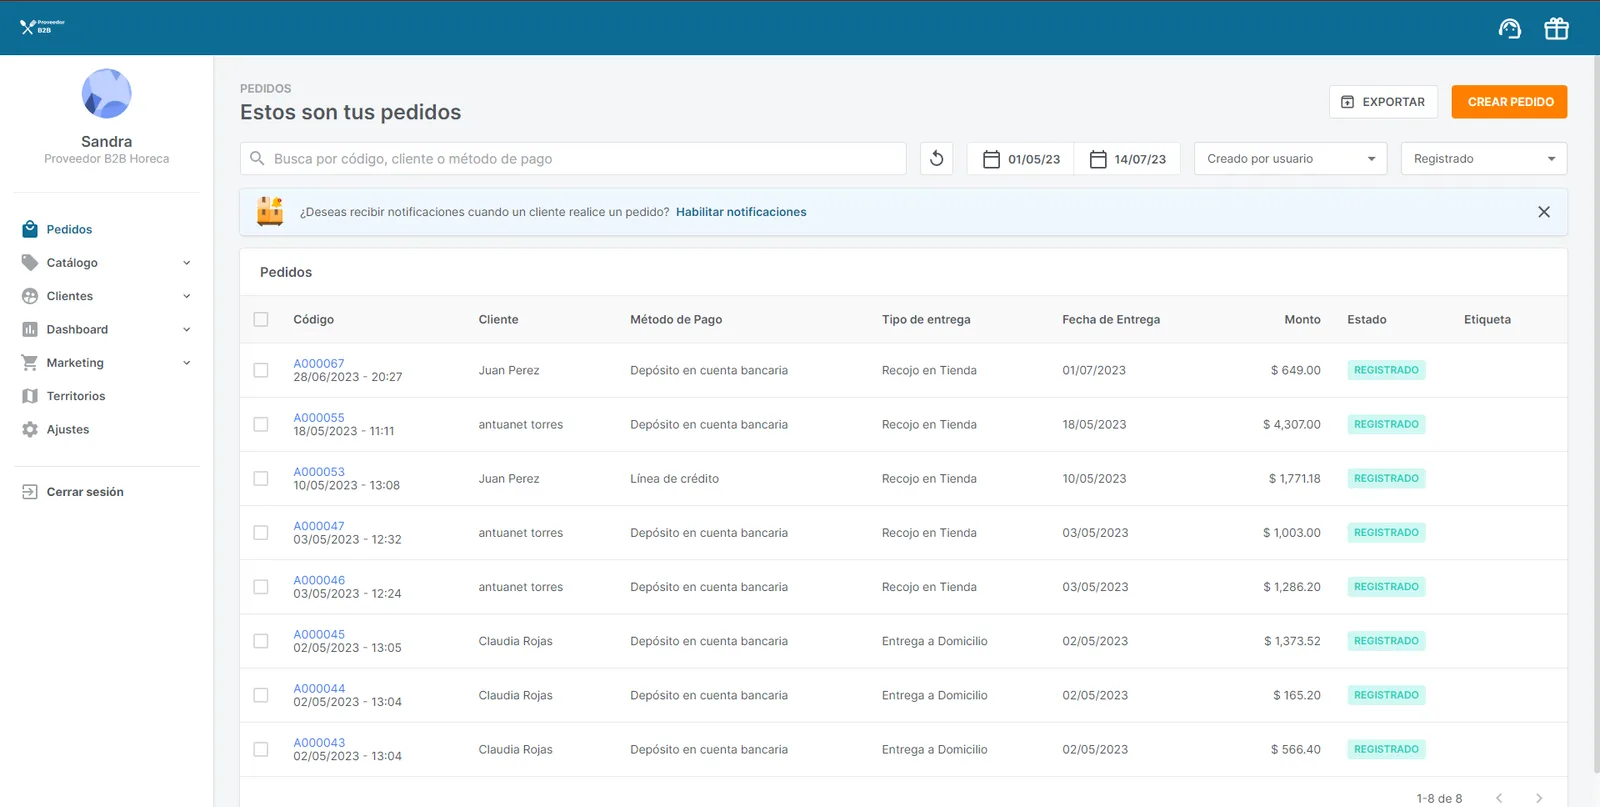Click the order search field

[573, 159]
